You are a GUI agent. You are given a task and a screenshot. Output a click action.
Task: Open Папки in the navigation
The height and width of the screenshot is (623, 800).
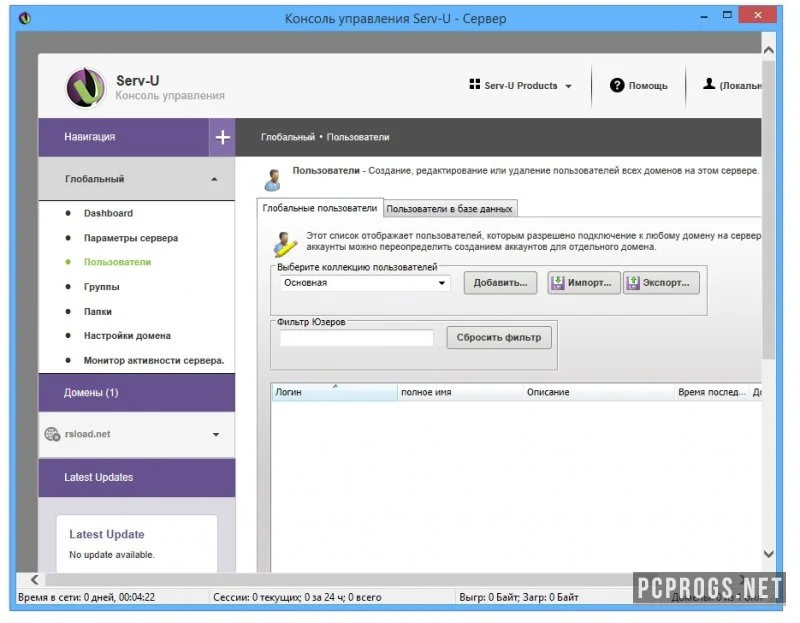click(x=97, y=311)
